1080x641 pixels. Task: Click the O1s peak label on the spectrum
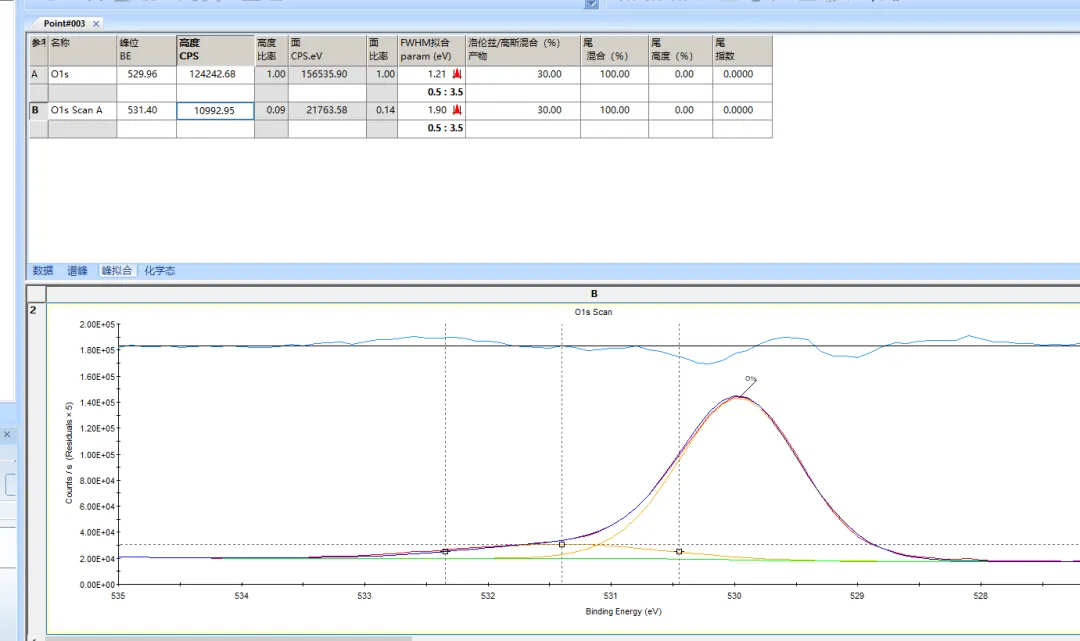pos(750,379)
